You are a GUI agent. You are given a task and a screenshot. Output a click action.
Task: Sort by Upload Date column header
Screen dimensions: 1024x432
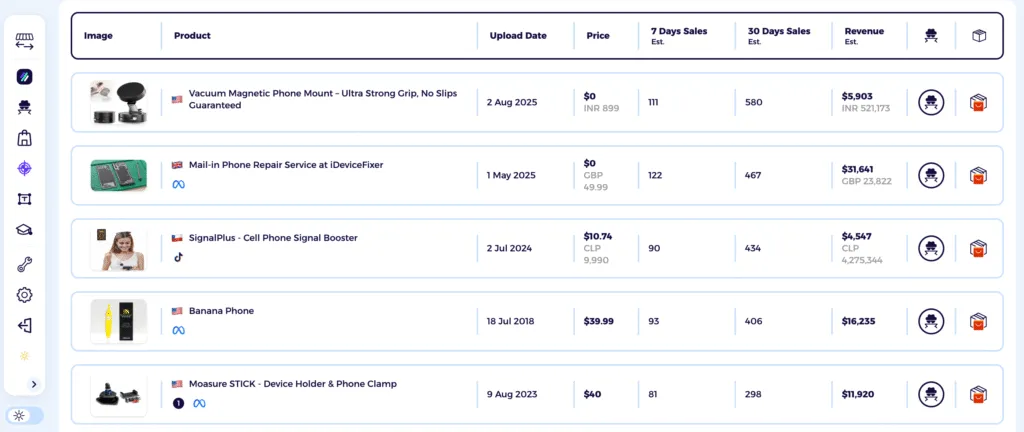pos(518,36)
